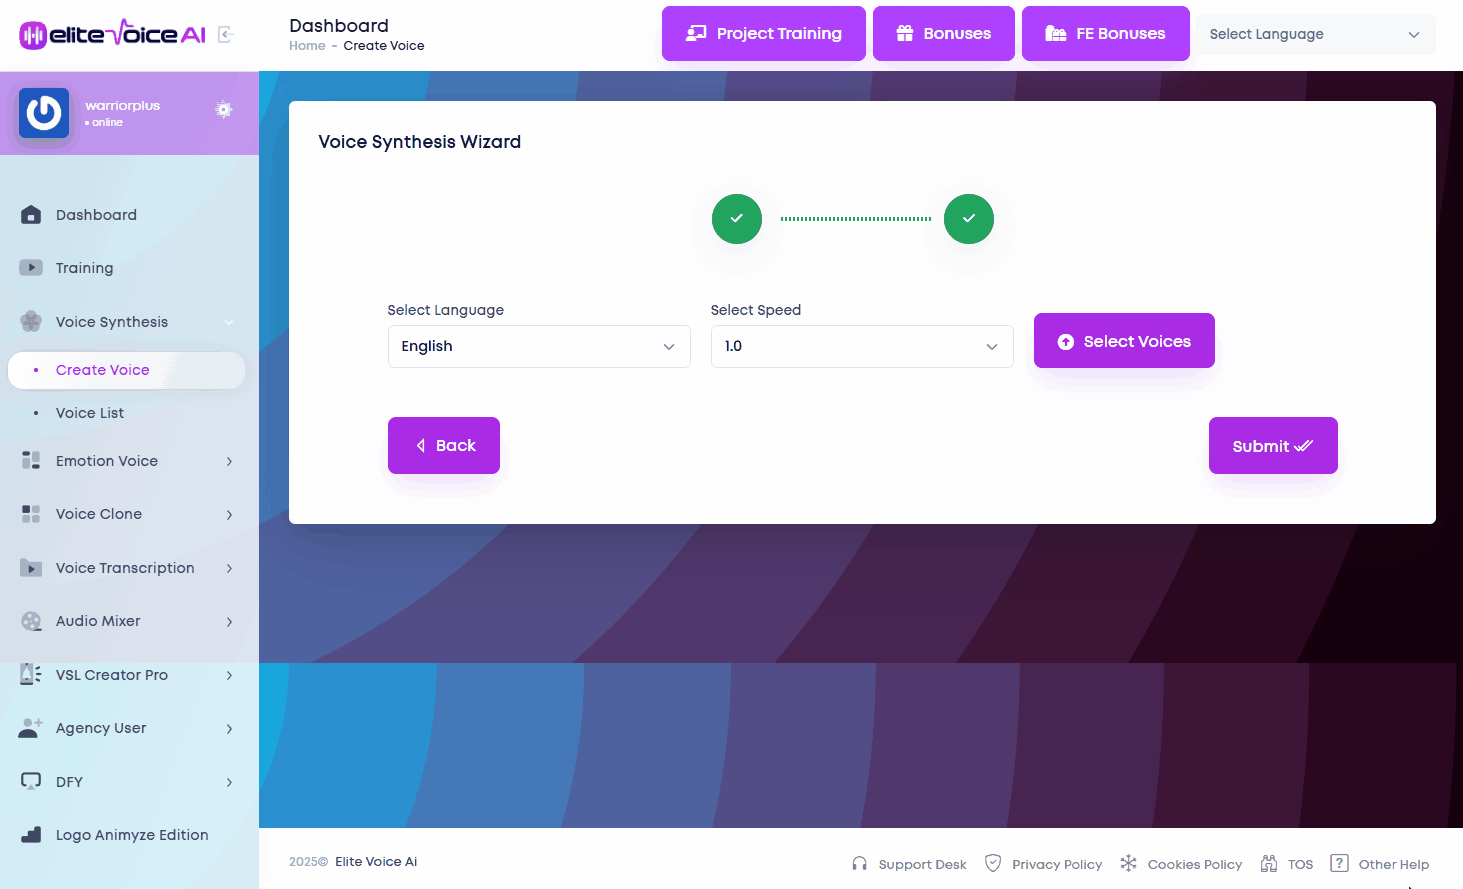Click the Audio Mixer icon
Image resolution: width=1463 pixels, height=889 pixels.
point(31,621)
